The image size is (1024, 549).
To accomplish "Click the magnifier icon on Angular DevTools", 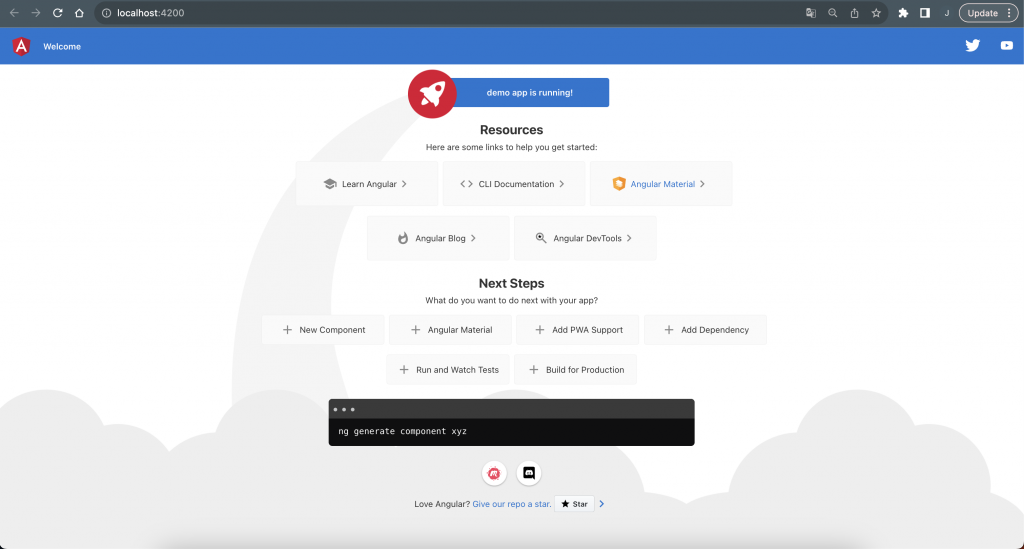I will (541, 238).
